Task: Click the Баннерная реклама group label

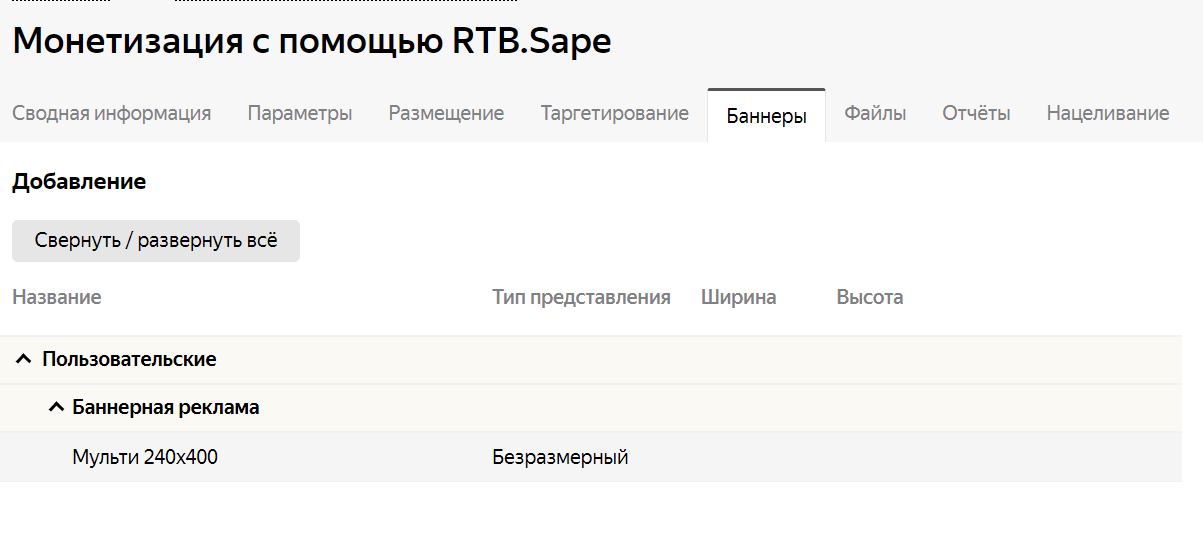Action: click(166, 408)
